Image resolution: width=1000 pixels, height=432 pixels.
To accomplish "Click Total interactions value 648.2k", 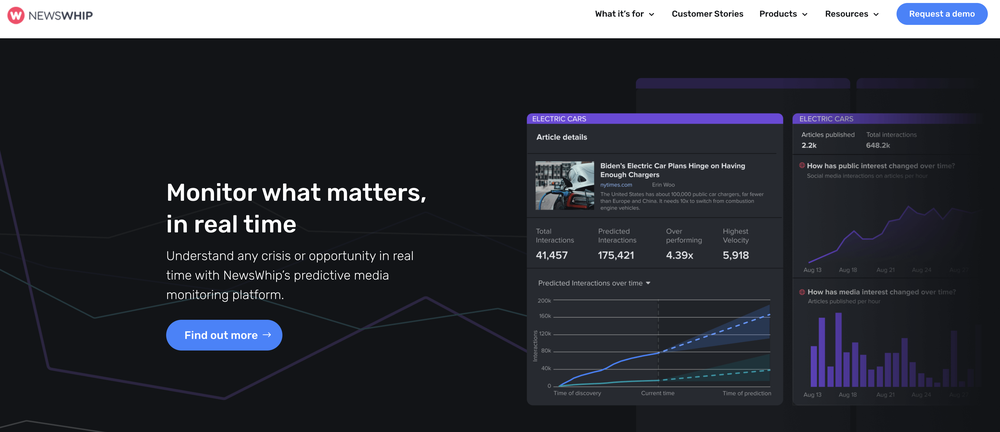I will pyautogui.click(x=878, y=145).
